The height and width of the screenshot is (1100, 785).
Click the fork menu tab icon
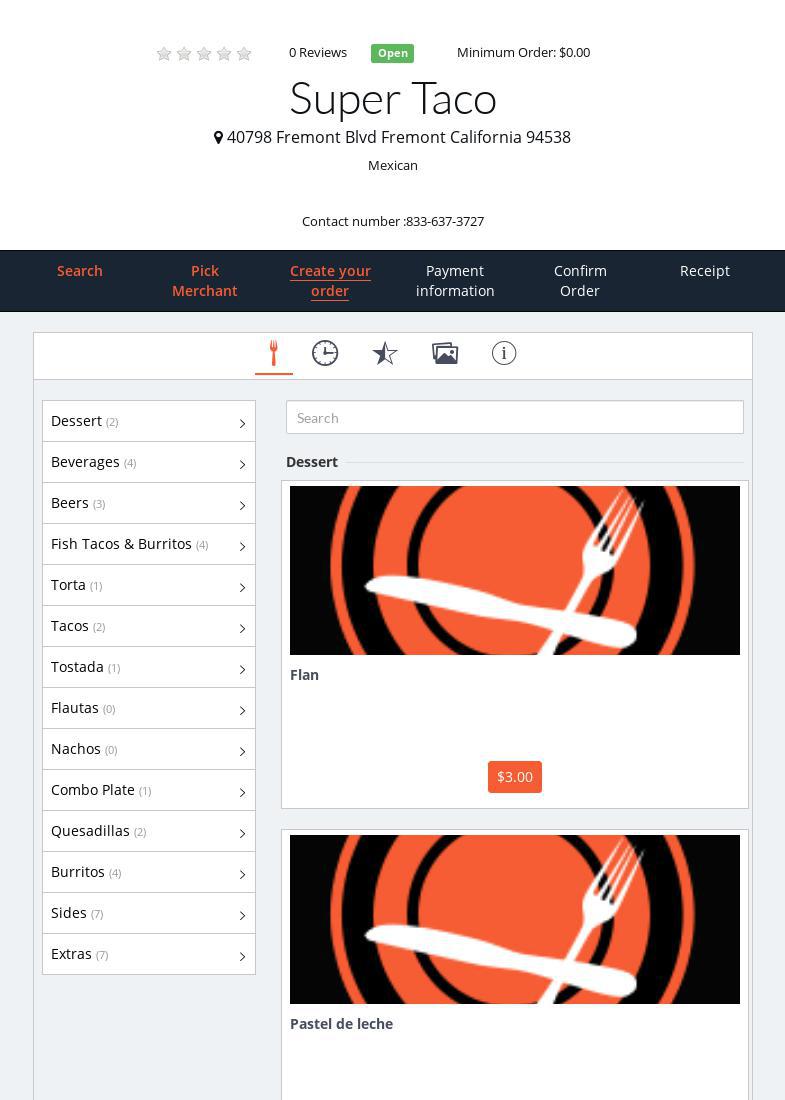click(273, 353)
